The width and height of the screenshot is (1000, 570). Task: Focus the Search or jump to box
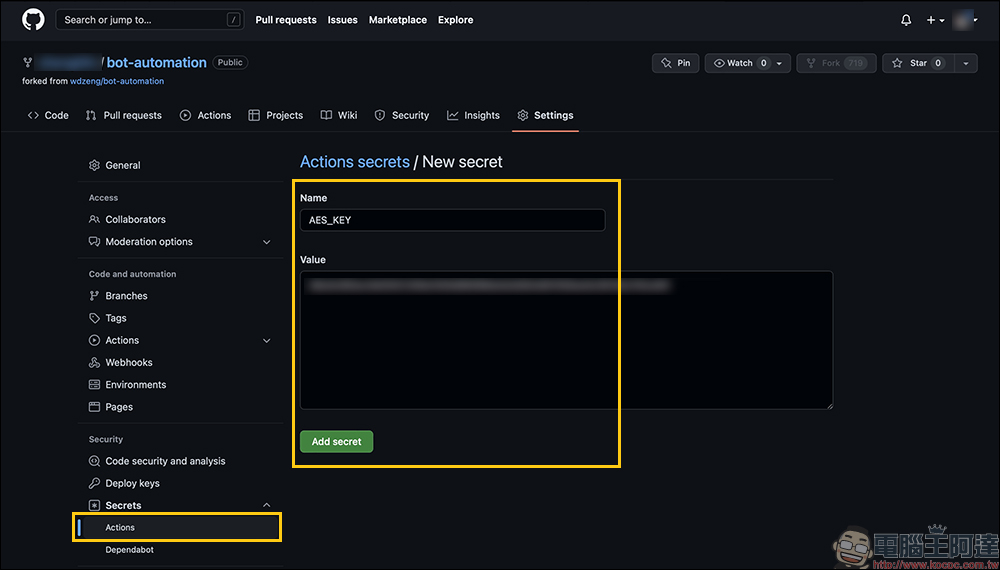[150, 20]
